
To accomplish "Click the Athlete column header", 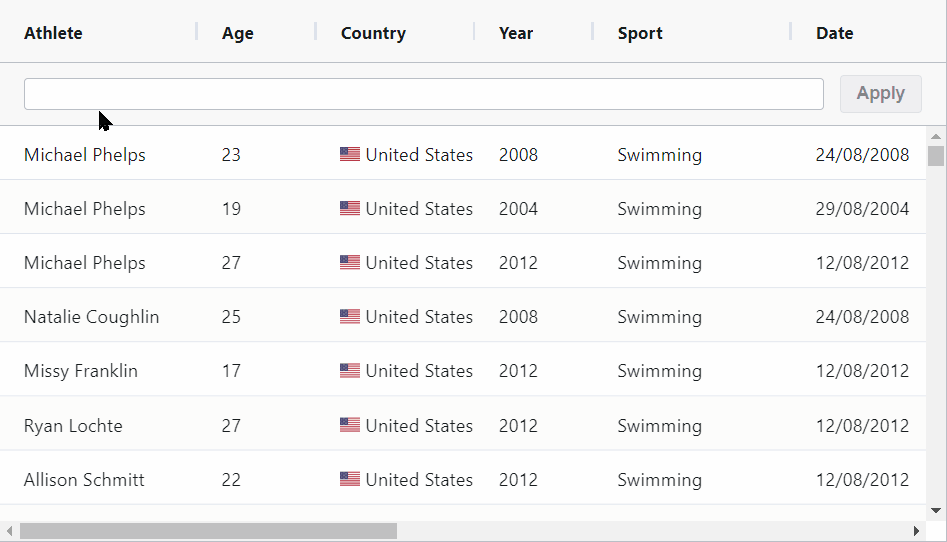I will click(x=54, y=33).
